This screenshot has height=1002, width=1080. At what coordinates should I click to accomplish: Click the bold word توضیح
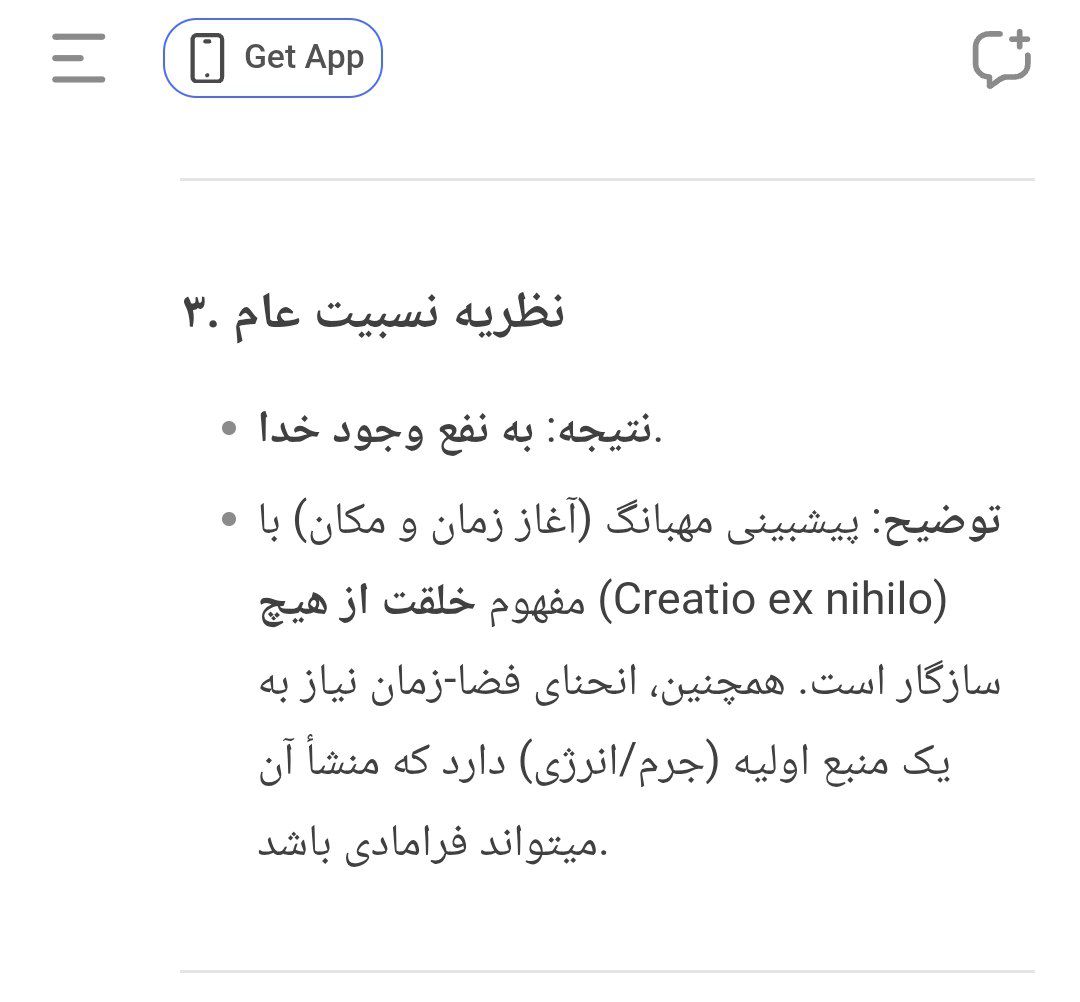[942, 521]
